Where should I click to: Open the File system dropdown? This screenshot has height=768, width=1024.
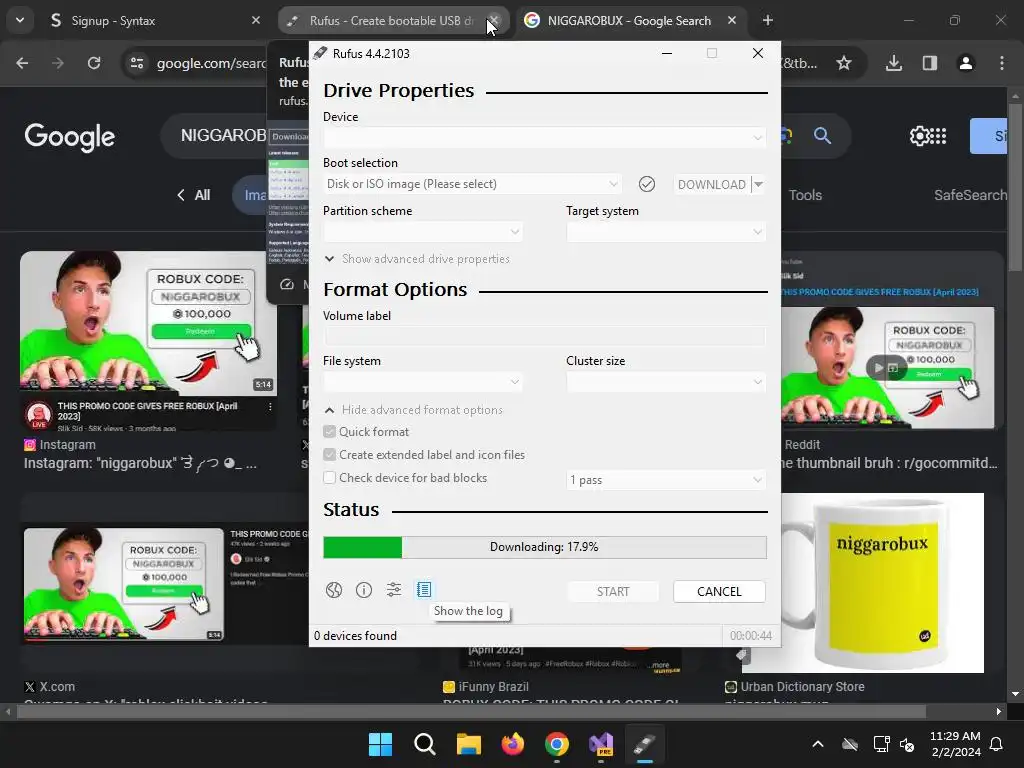423,382
